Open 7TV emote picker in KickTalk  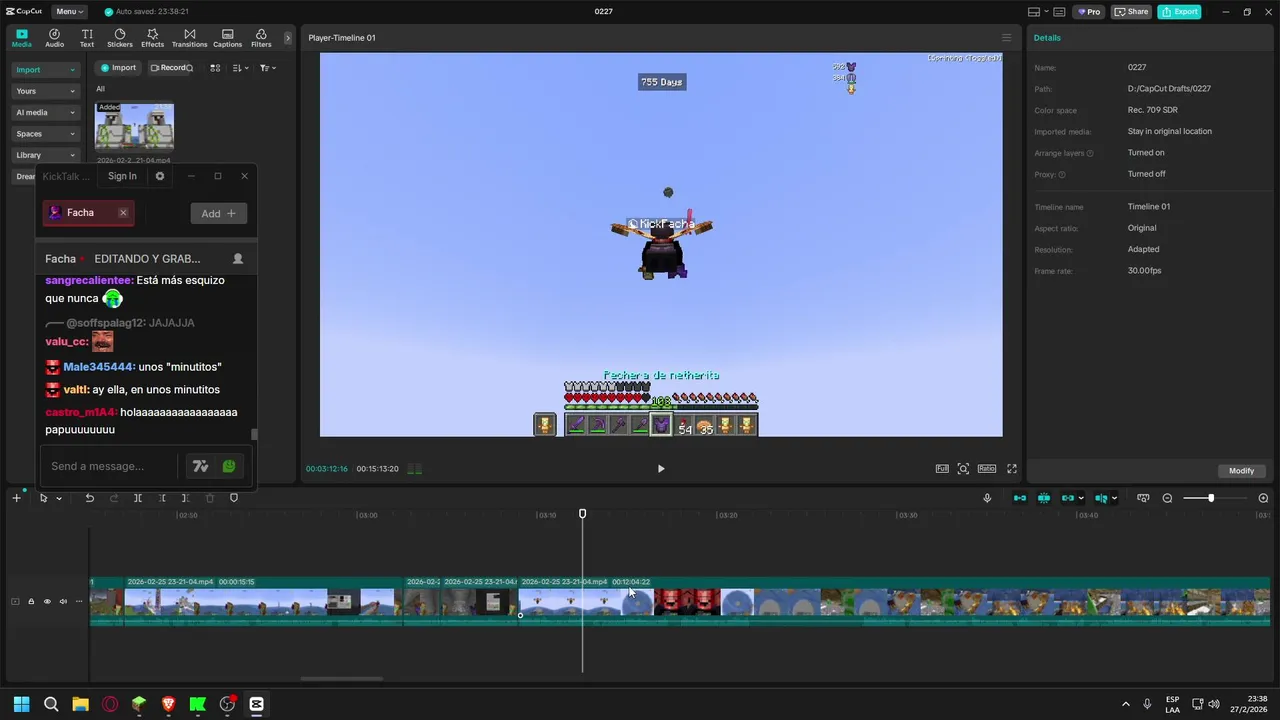tap(200, 466)
